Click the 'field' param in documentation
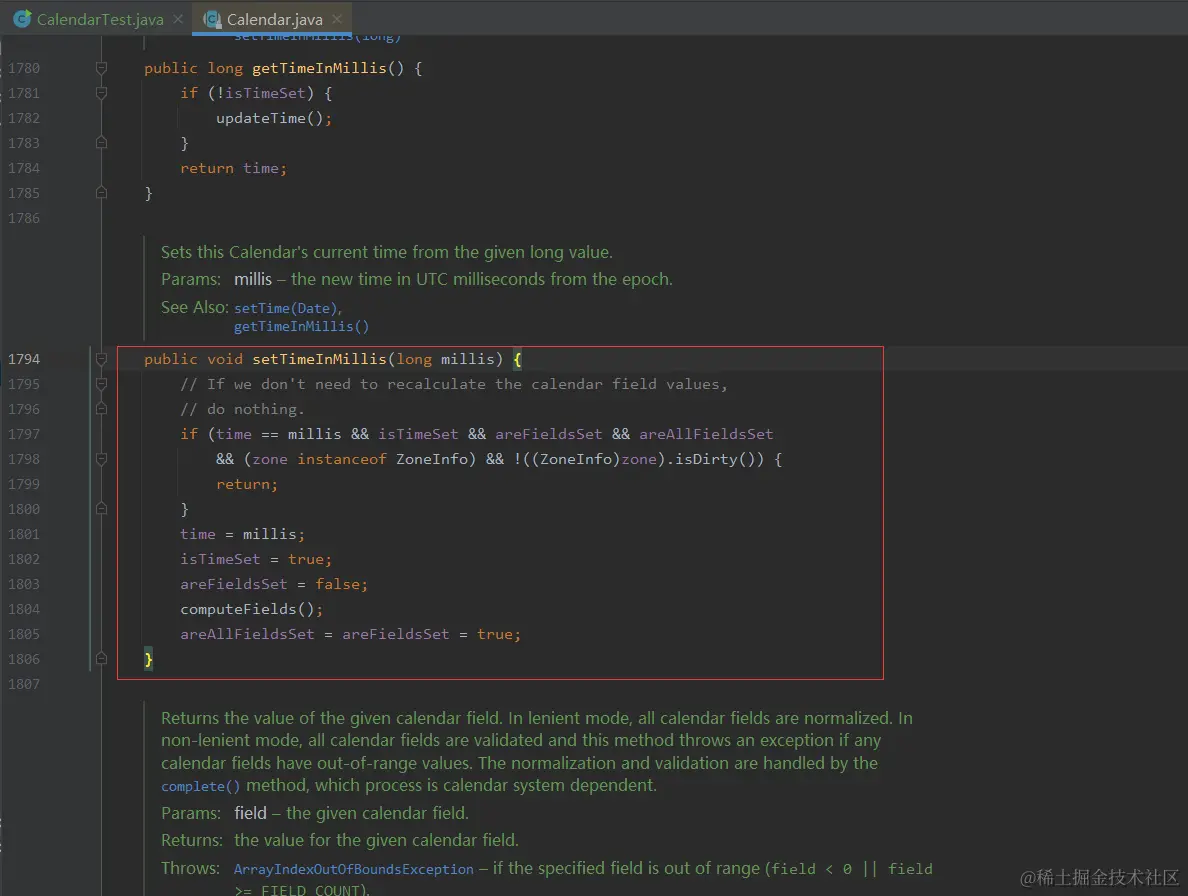 coord(250,813)
